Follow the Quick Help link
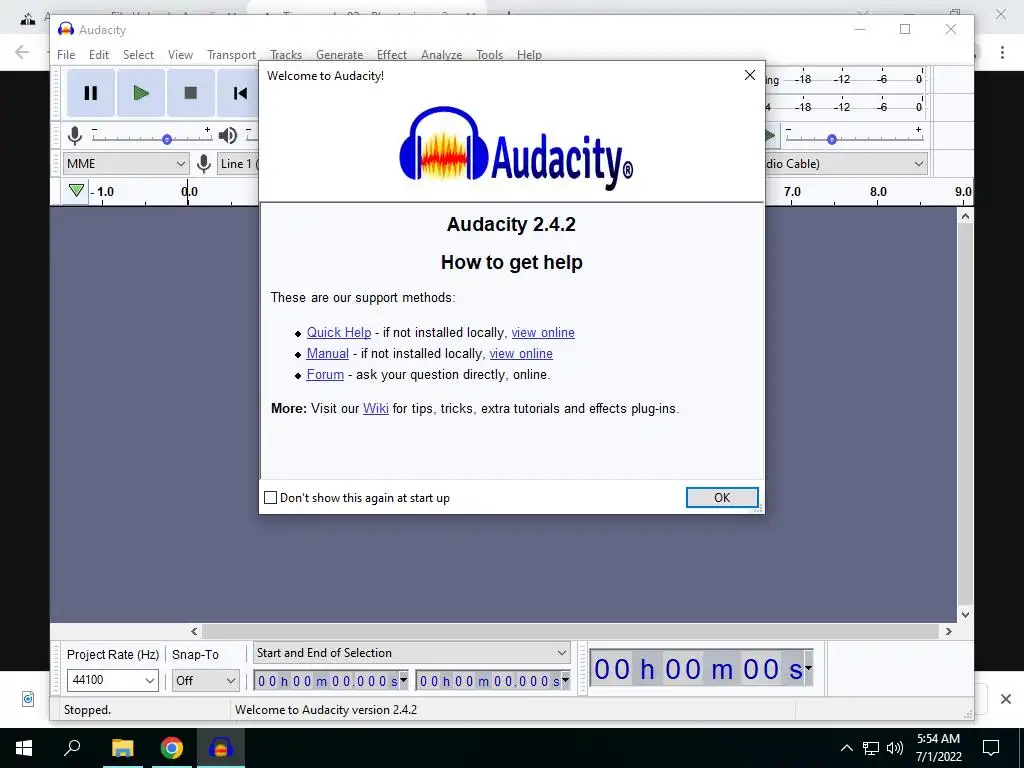 click(339, 332)
